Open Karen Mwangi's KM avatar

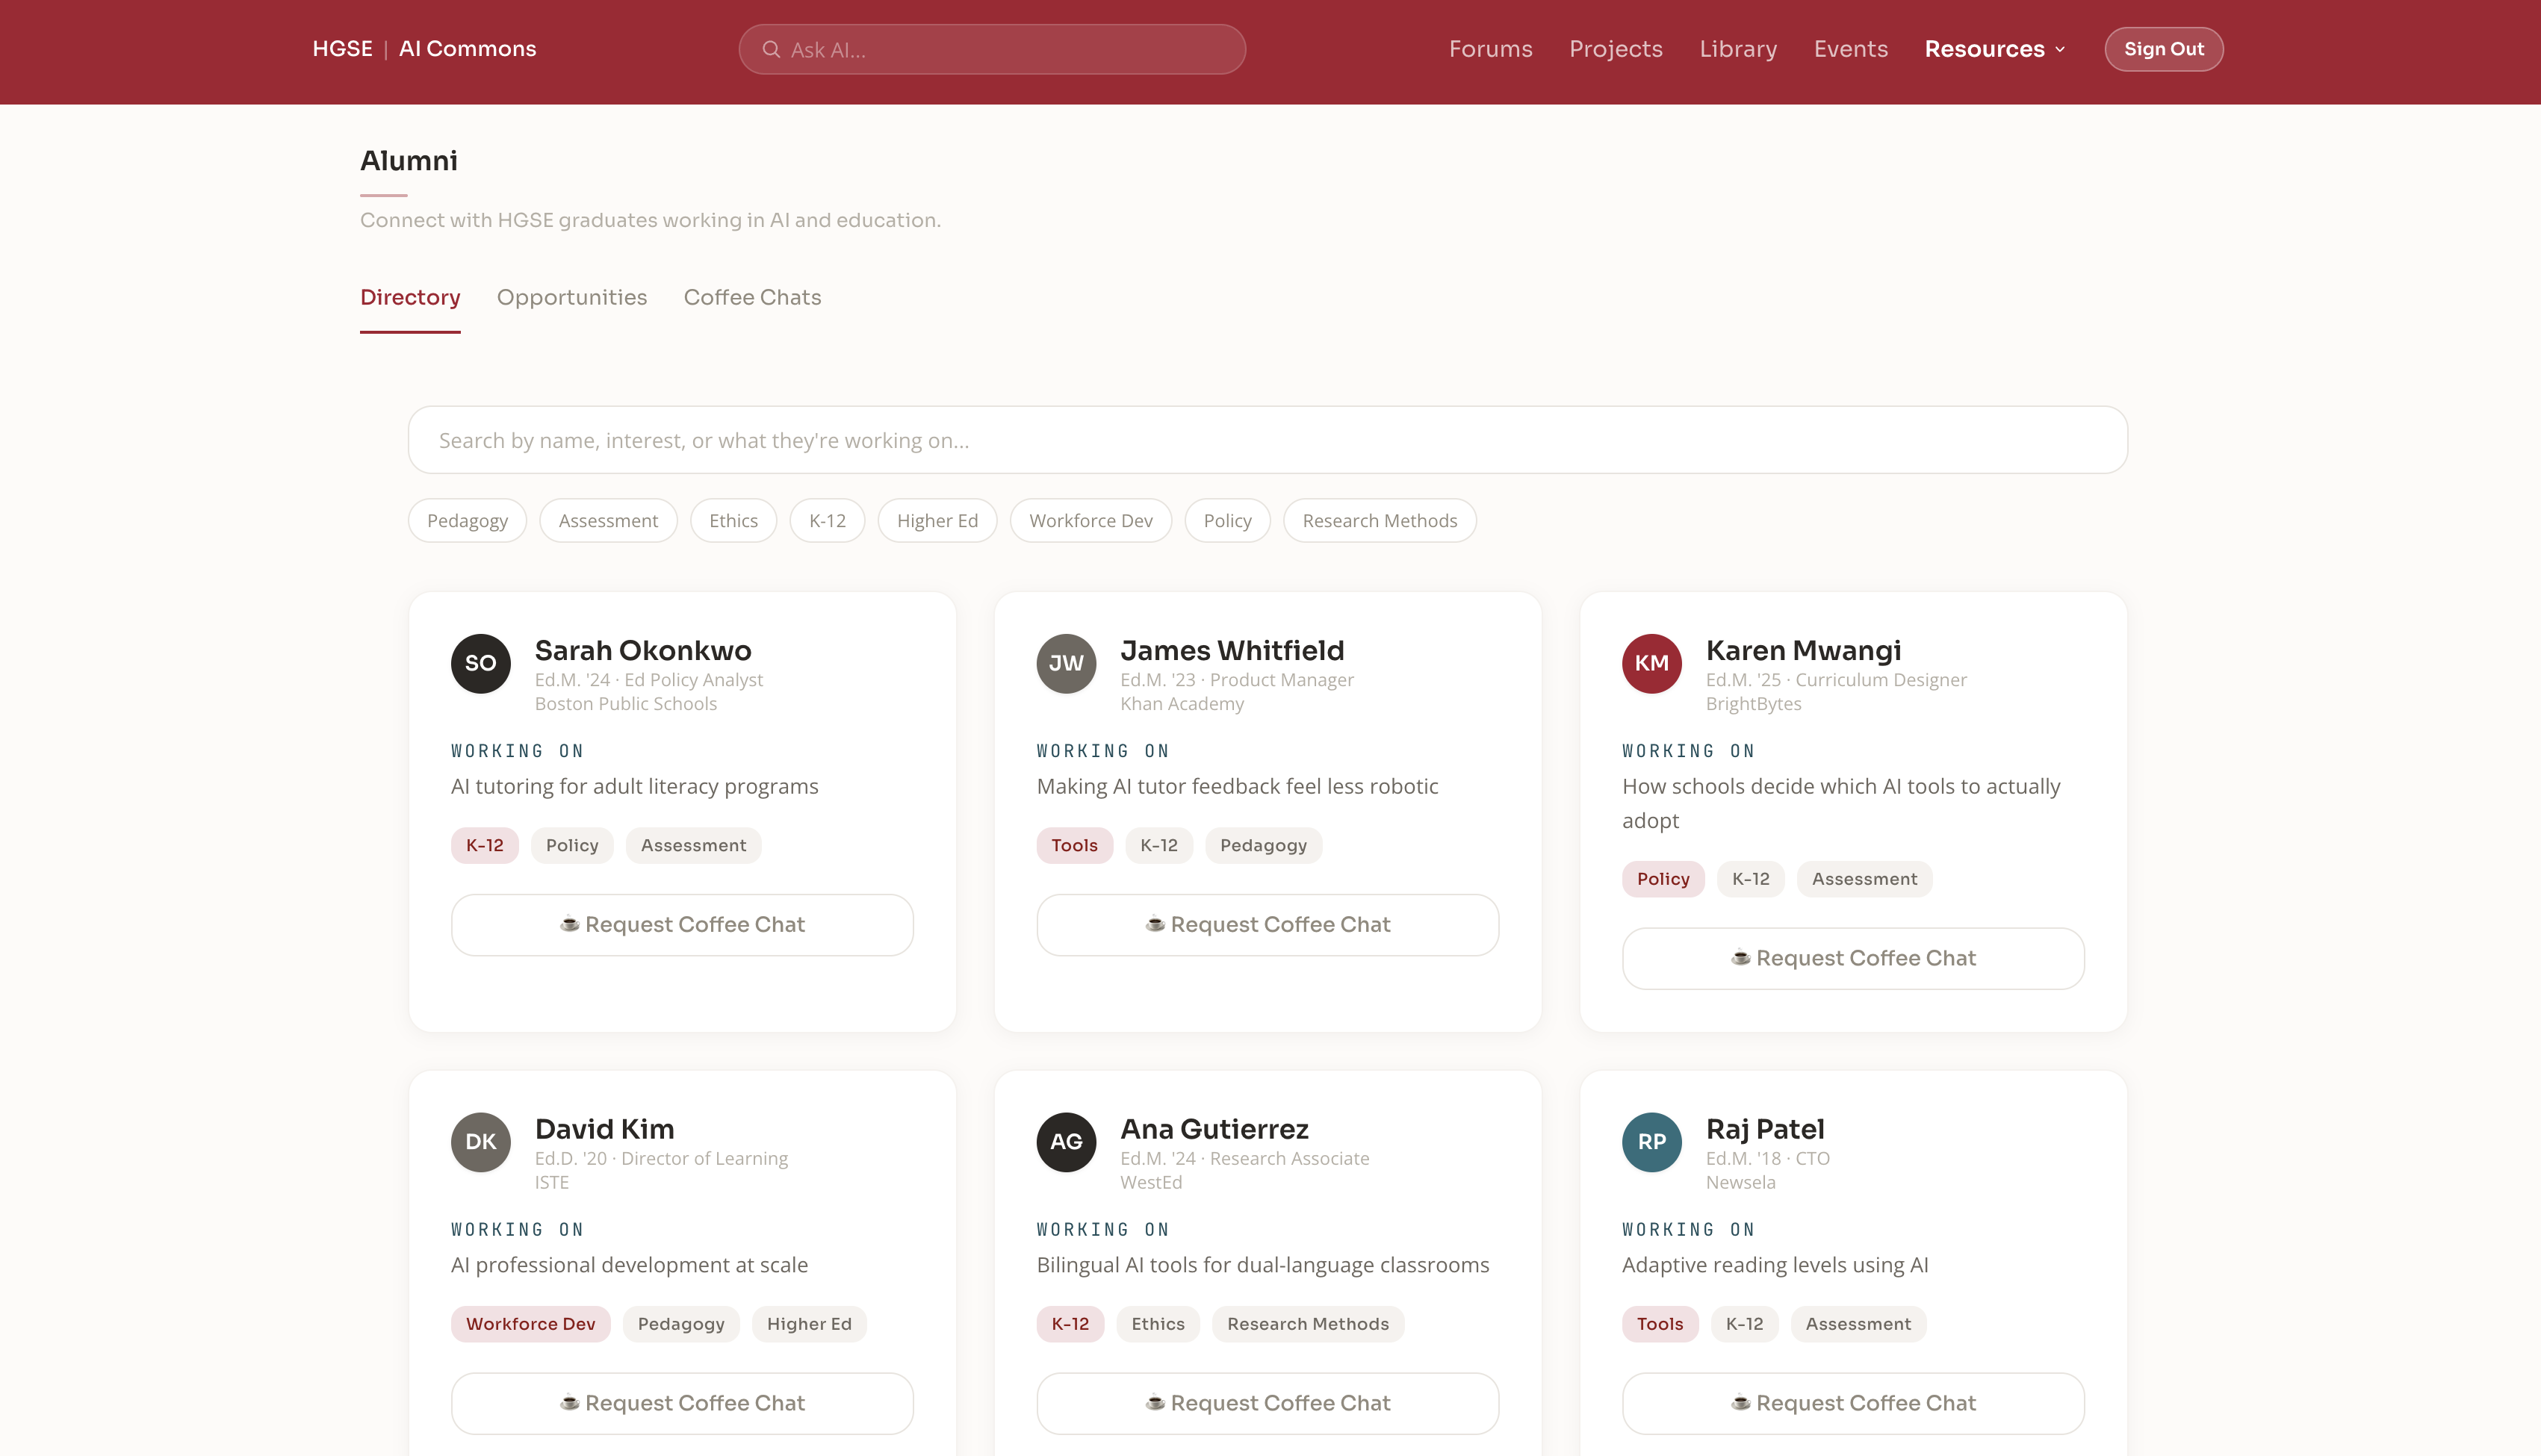(1651, 663)
